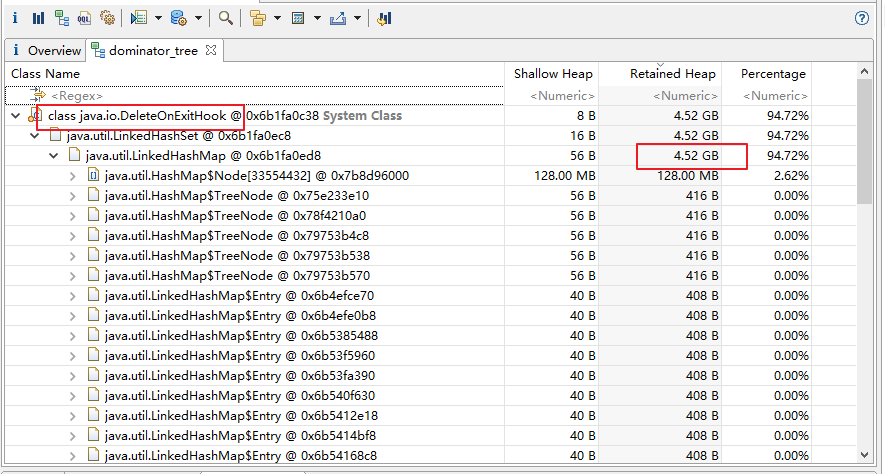Sort by Percentage column header
Viewport: 885px width, 474px height.
click(x=767, y=73)
